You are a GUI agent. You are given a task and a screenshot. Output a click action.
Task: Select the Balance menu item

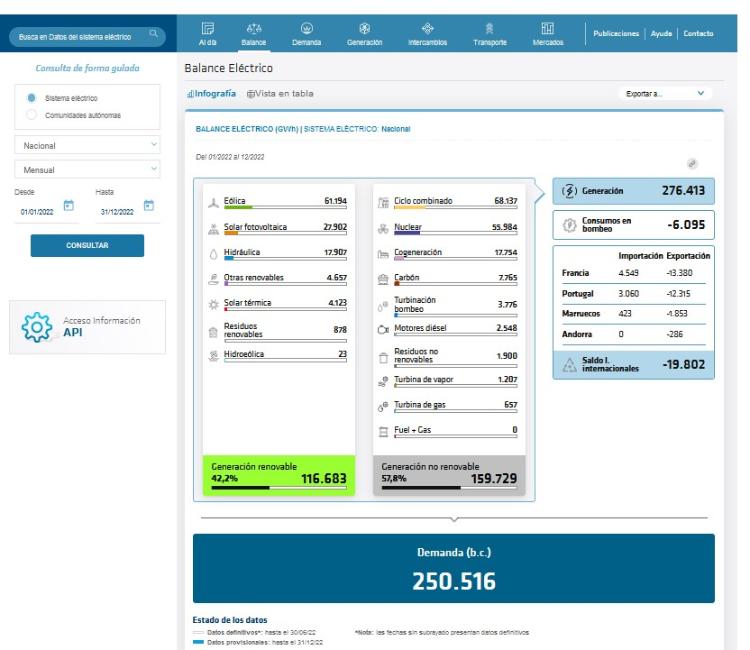point(253,34)
